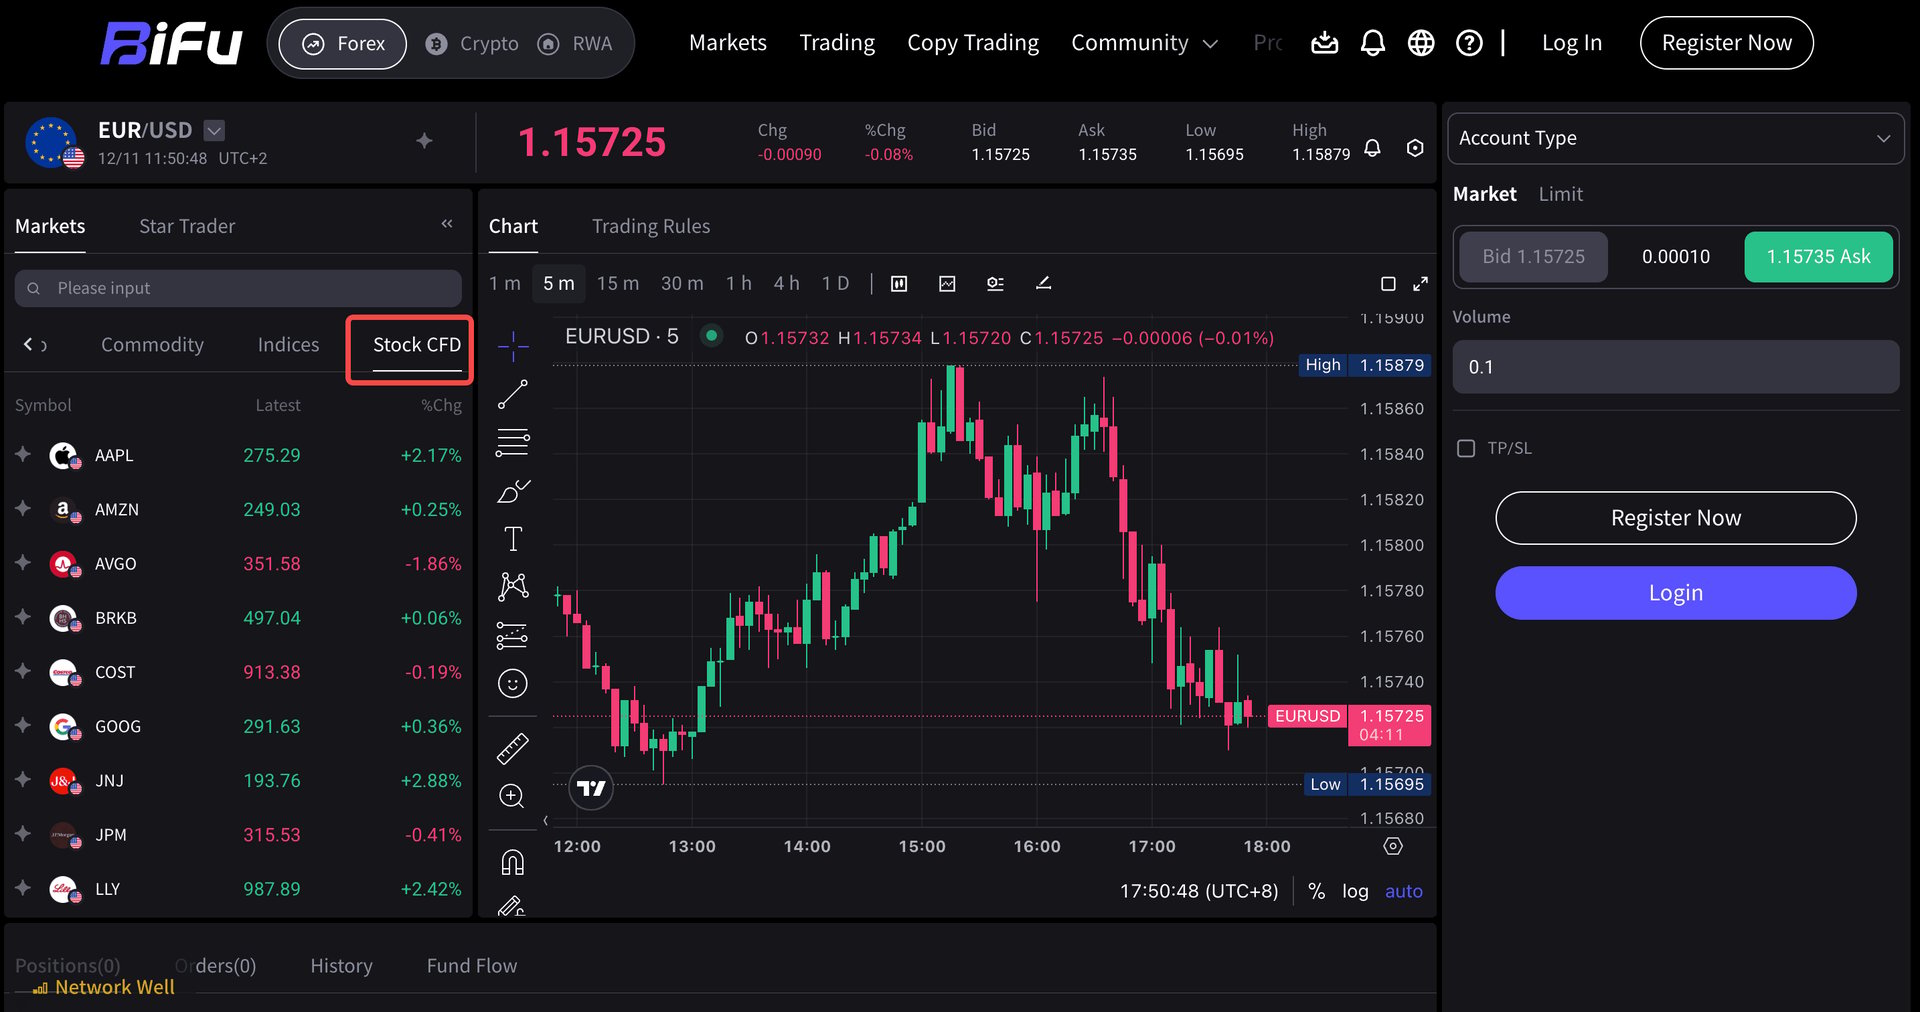Click the candlestick chart style icon
This screenshot has width=1920, height=1012.
tap(899, 284)
